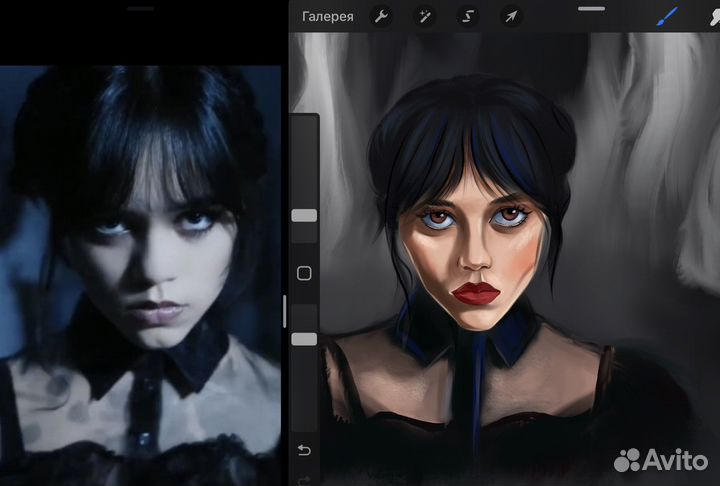This screenshot has width=720, height=486.
Task: Activate the Selection tool
Action: pos(467,16)
